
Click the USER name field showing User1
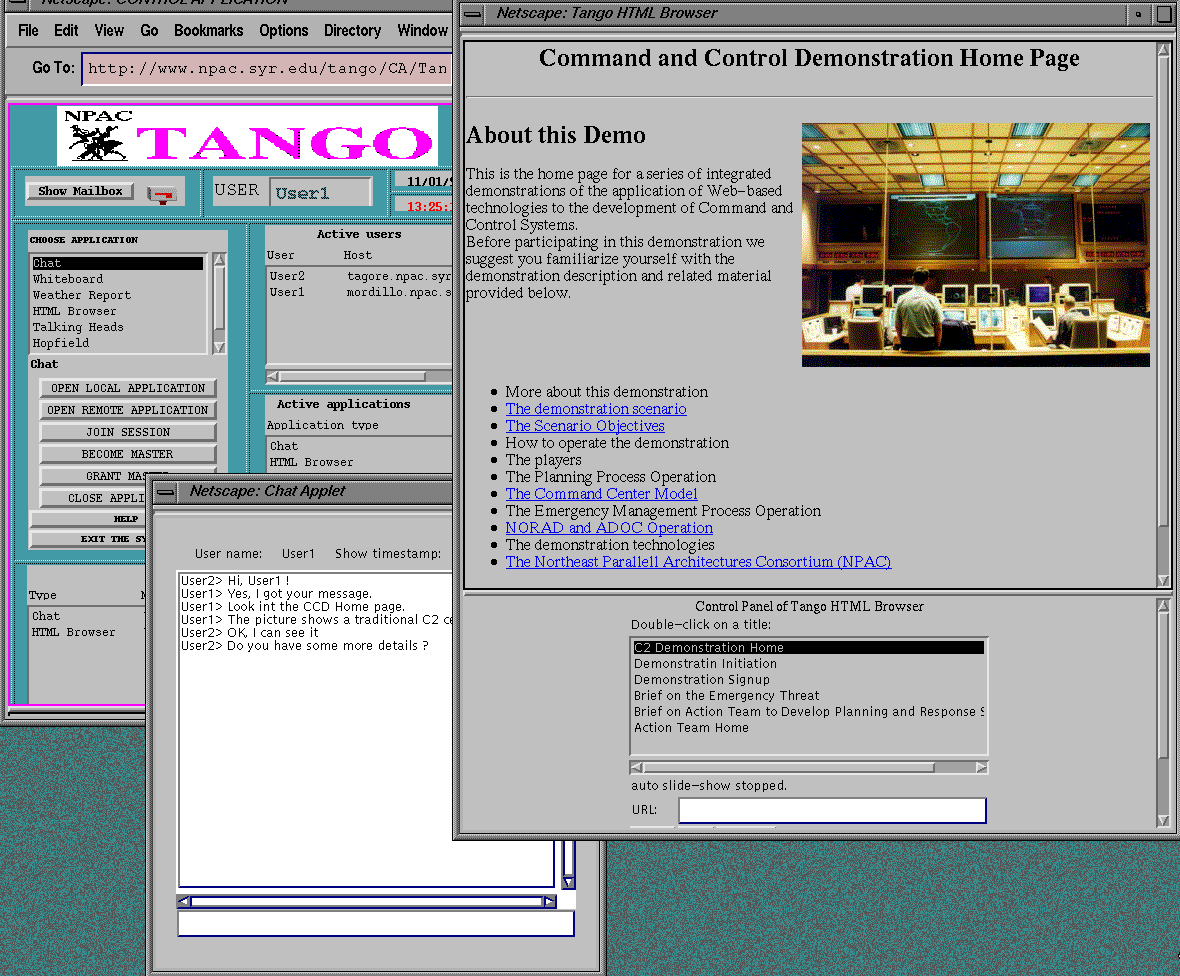click(320, 193)
